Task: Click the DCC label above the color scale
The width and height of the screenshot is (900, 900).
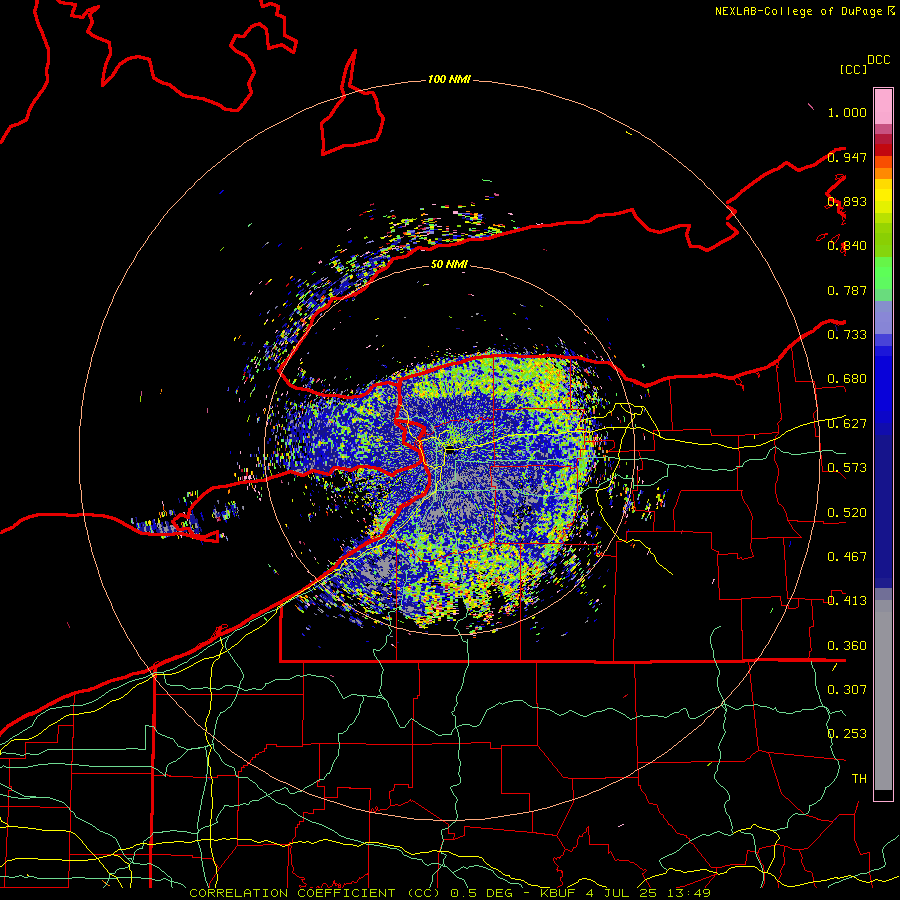Action: [878, 60]
